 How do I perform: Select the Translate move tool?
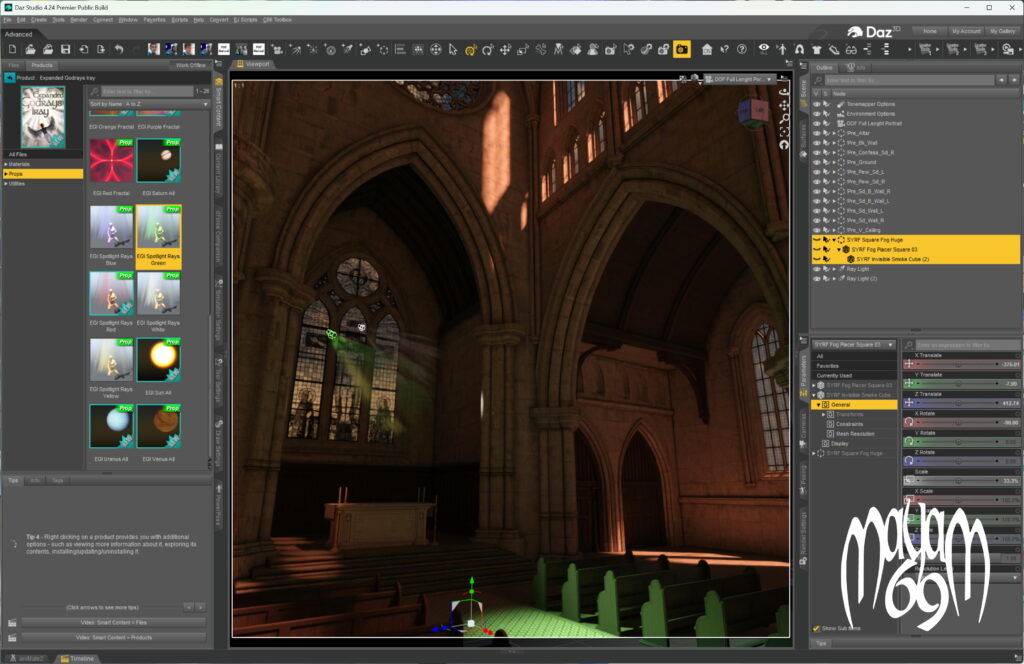pyautogui.click(x=505, y=50)
